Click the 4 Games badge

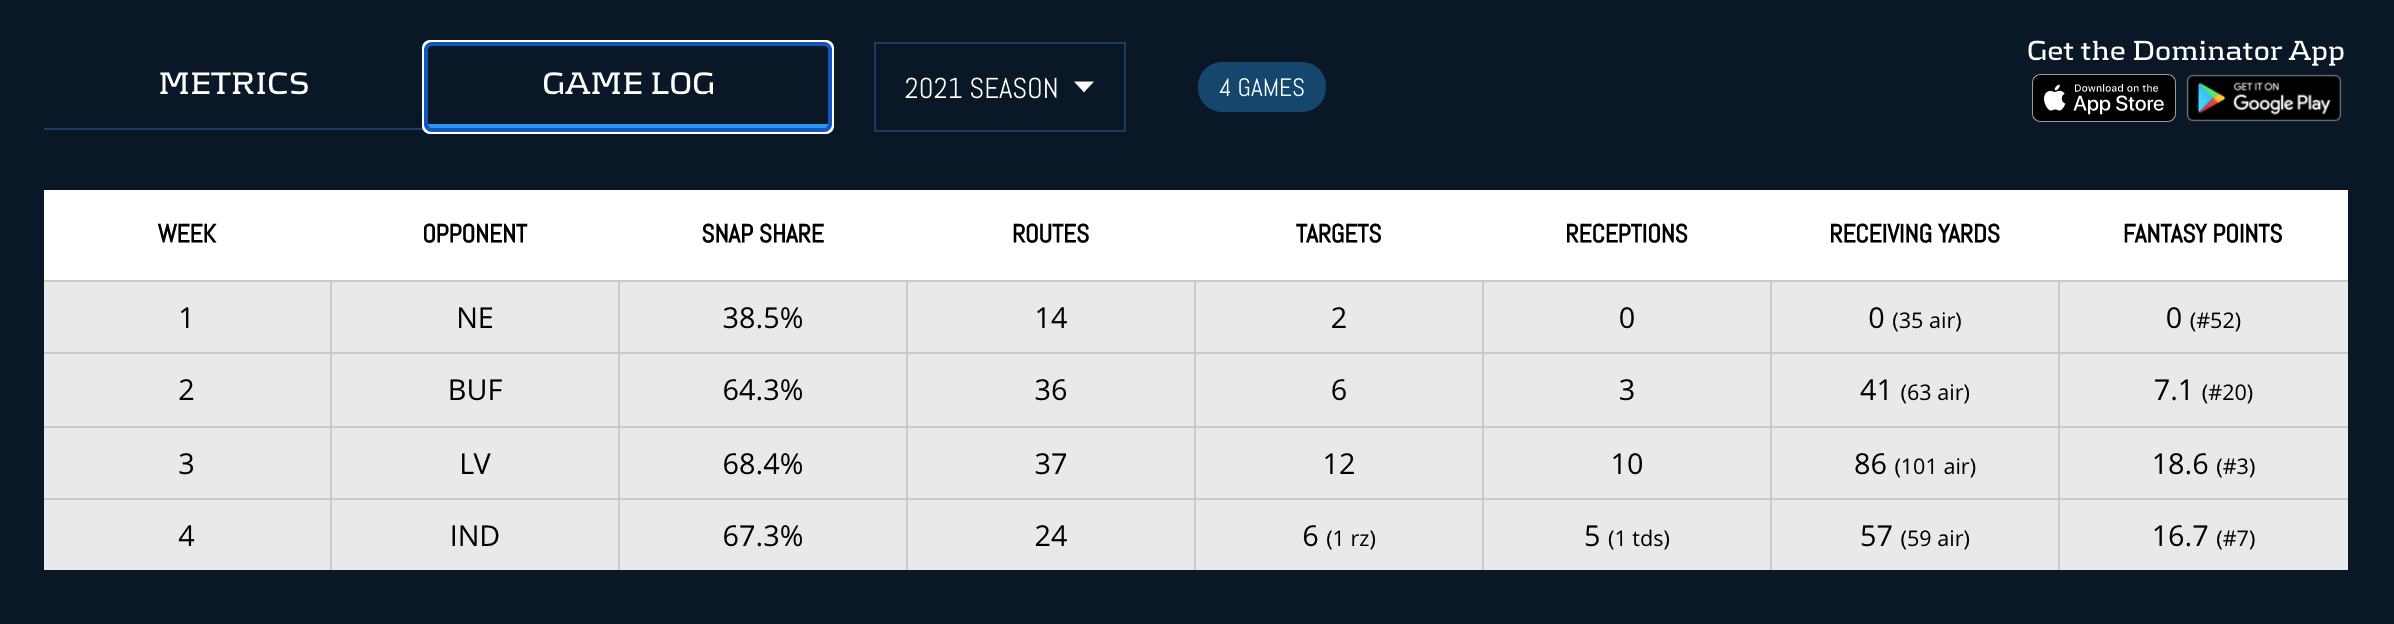[1261, 87]
